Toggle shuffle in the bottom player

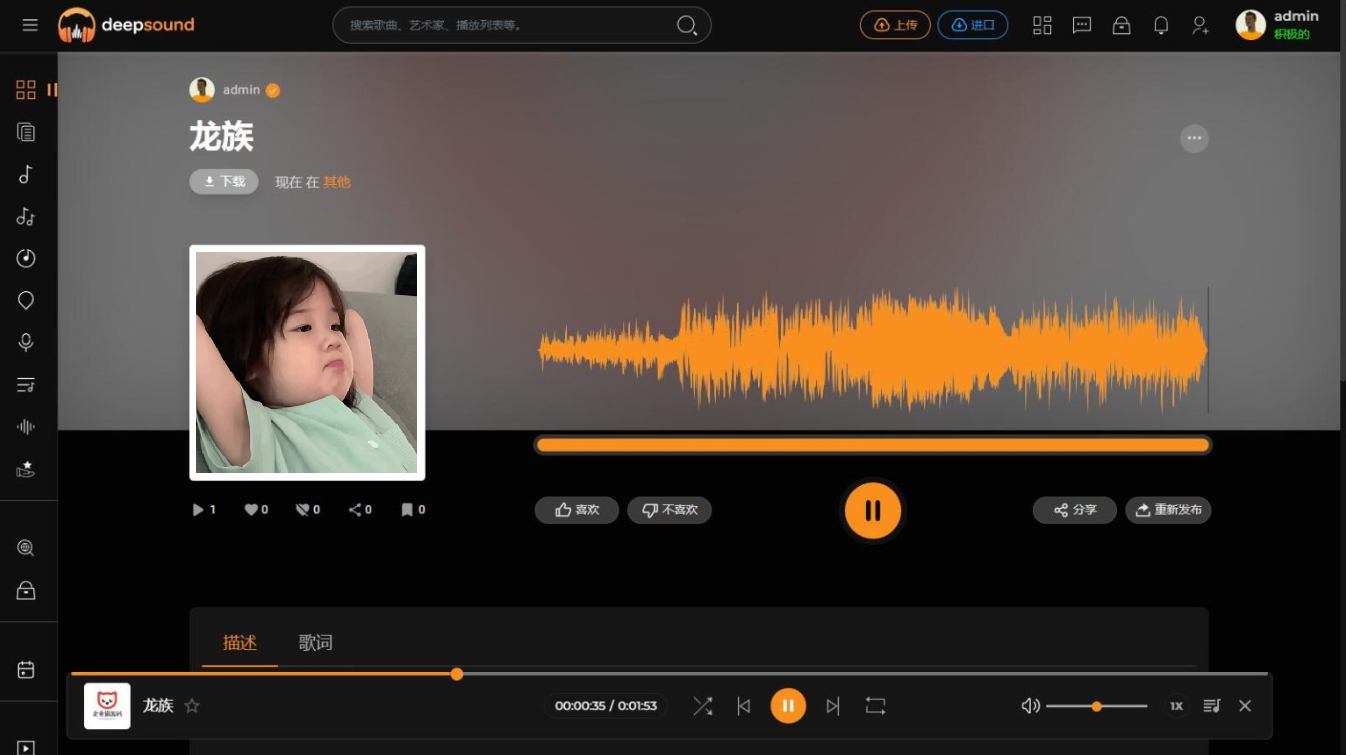point(703,706)
